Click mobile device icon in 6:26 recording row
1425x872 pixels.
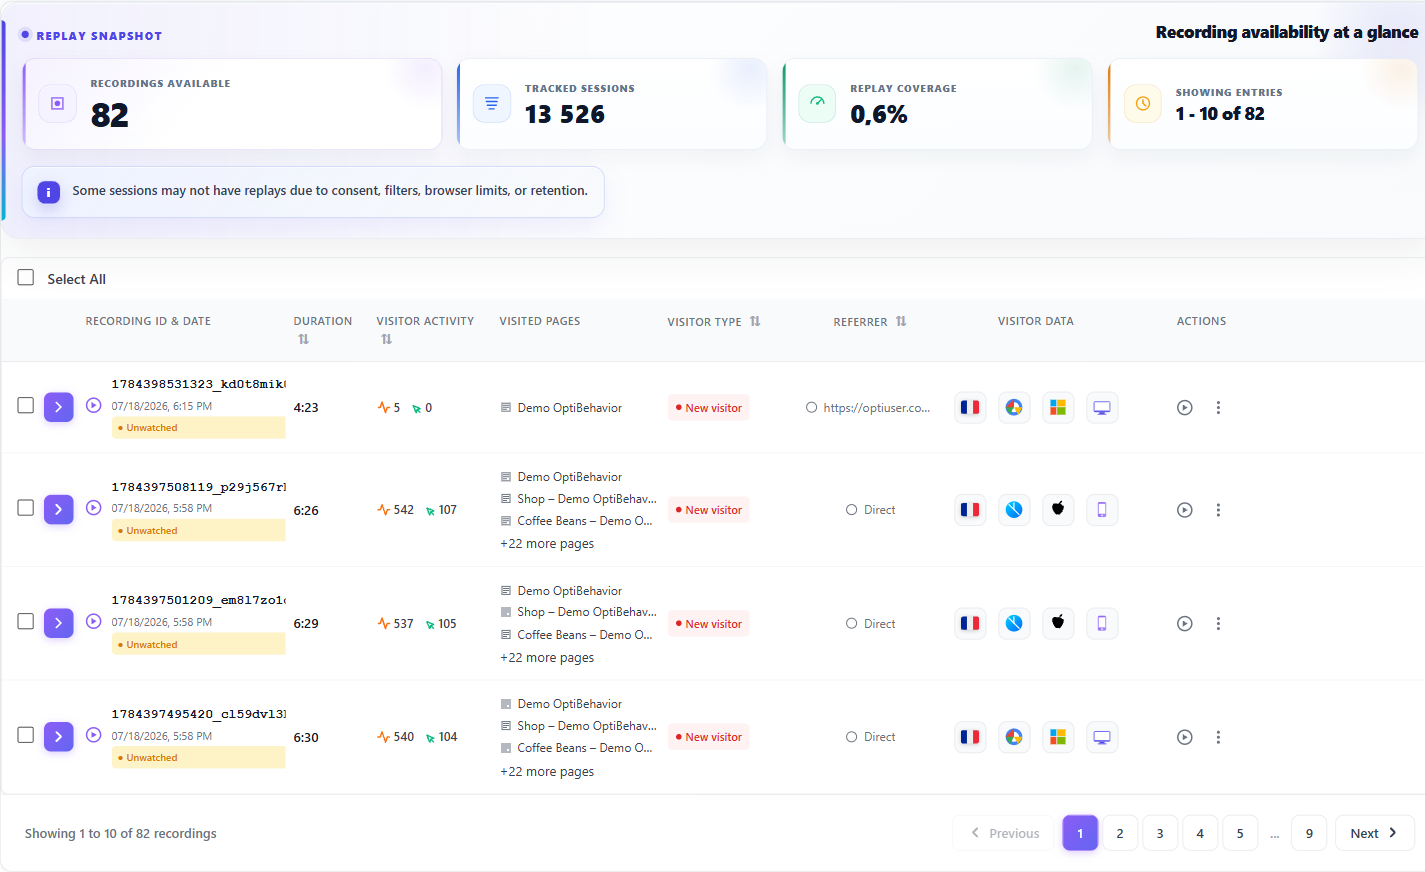point(1102,510)
